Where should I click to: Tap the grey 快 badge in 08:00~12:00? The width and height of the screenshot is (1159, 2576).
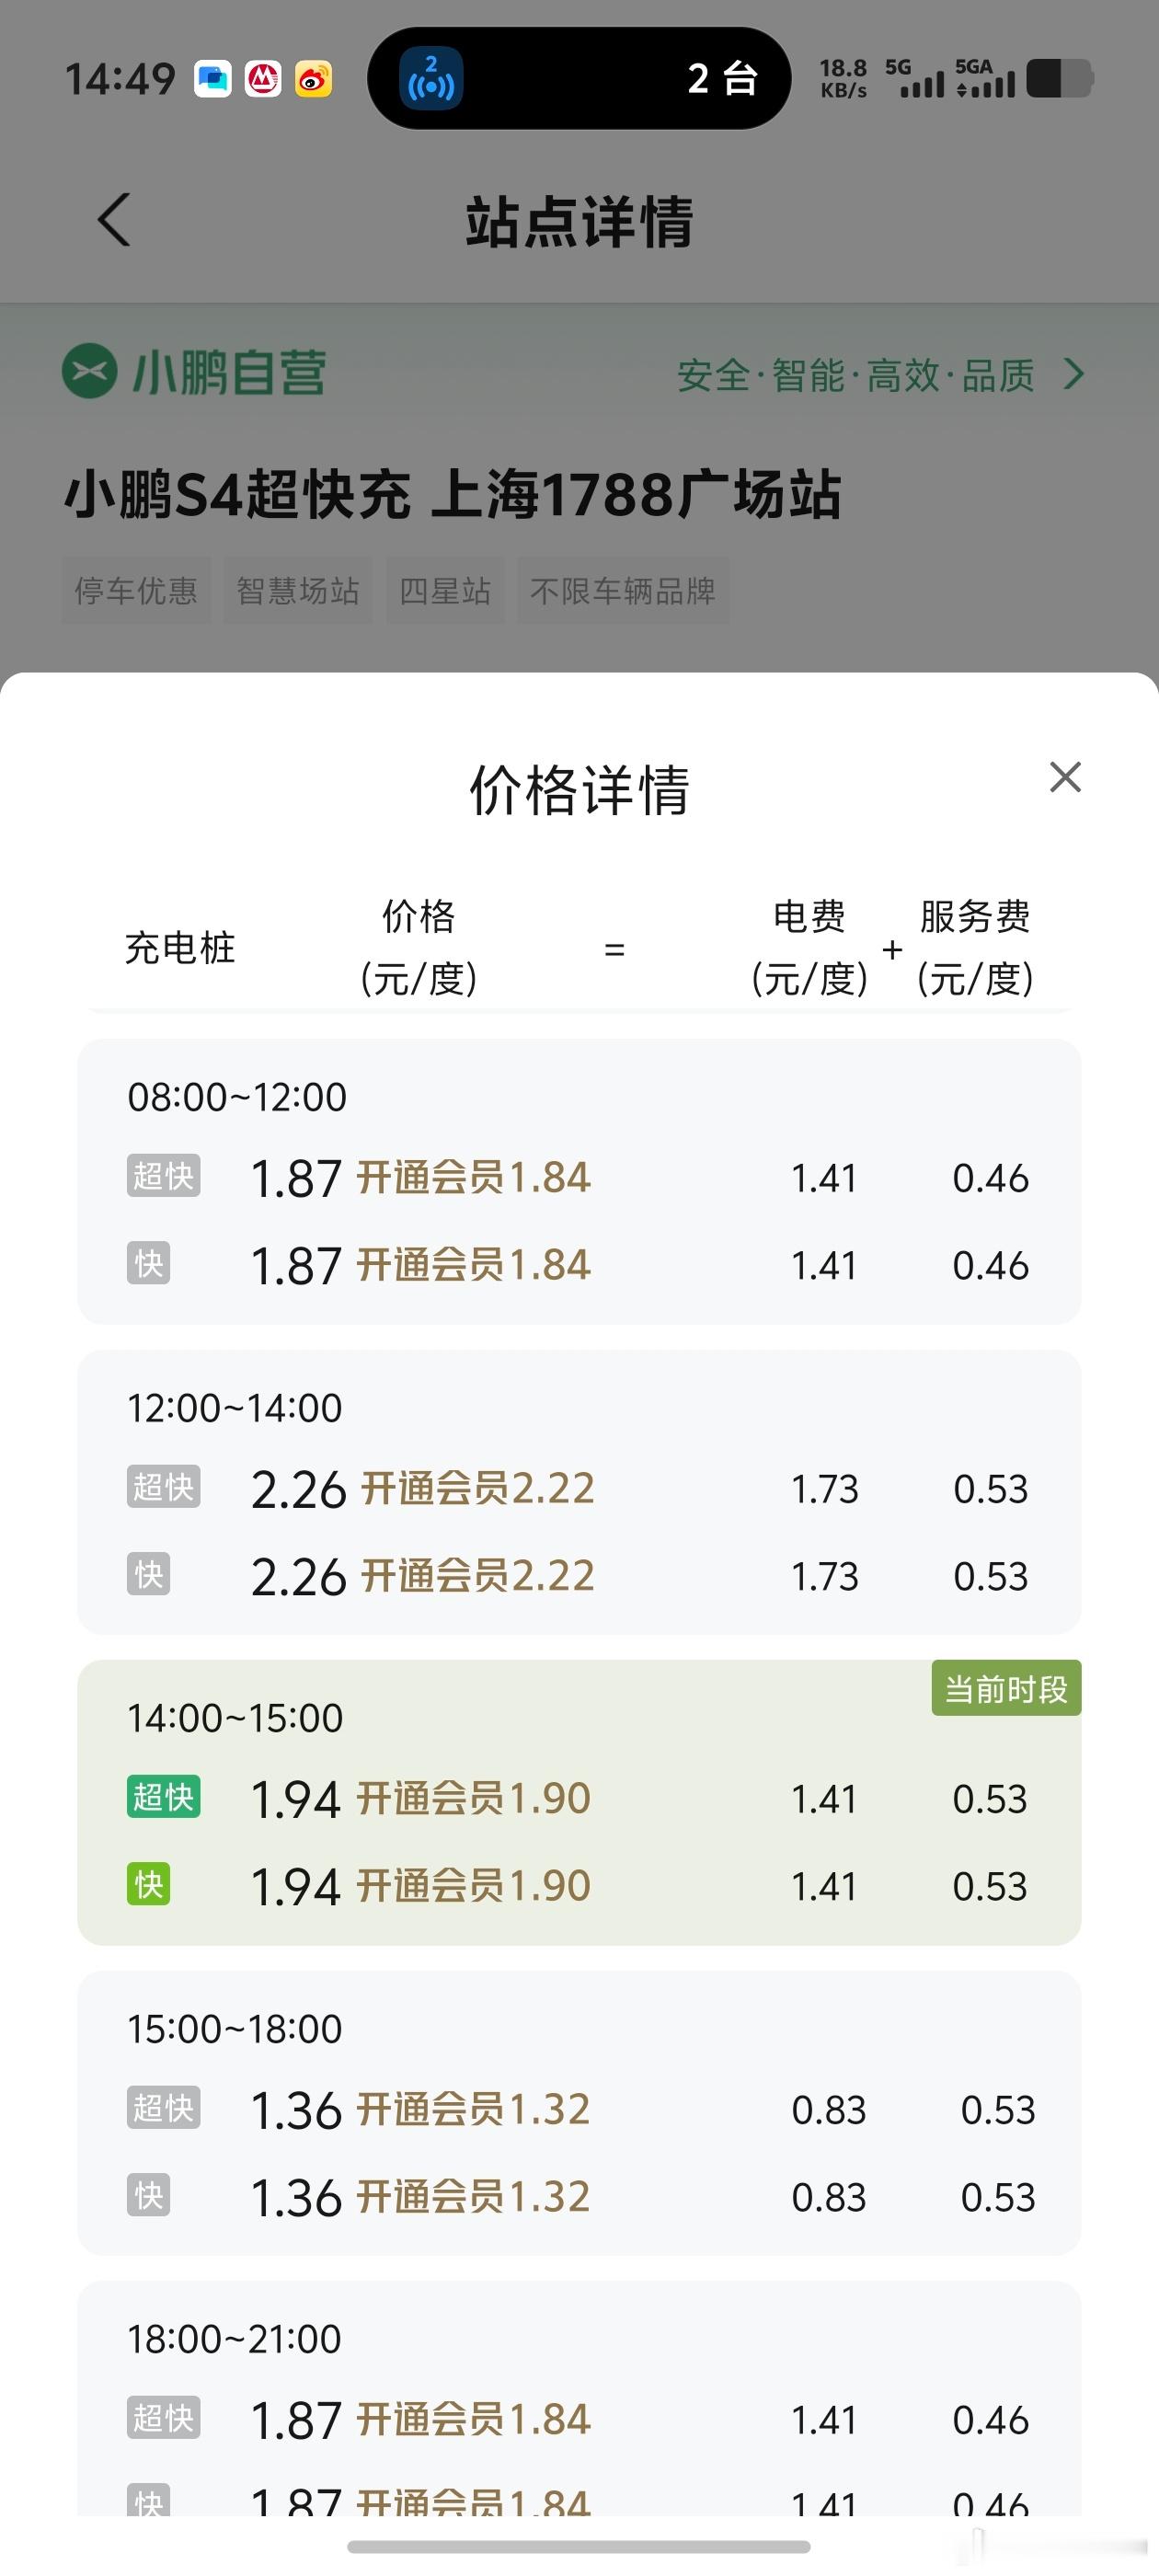[149, 1263]
